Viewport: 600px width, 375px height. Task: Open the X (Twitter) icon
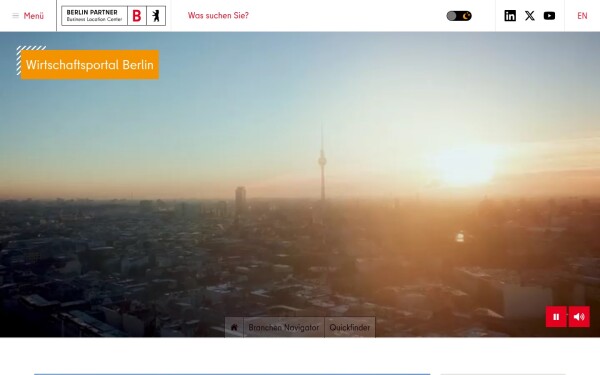(x=530, y=16)
